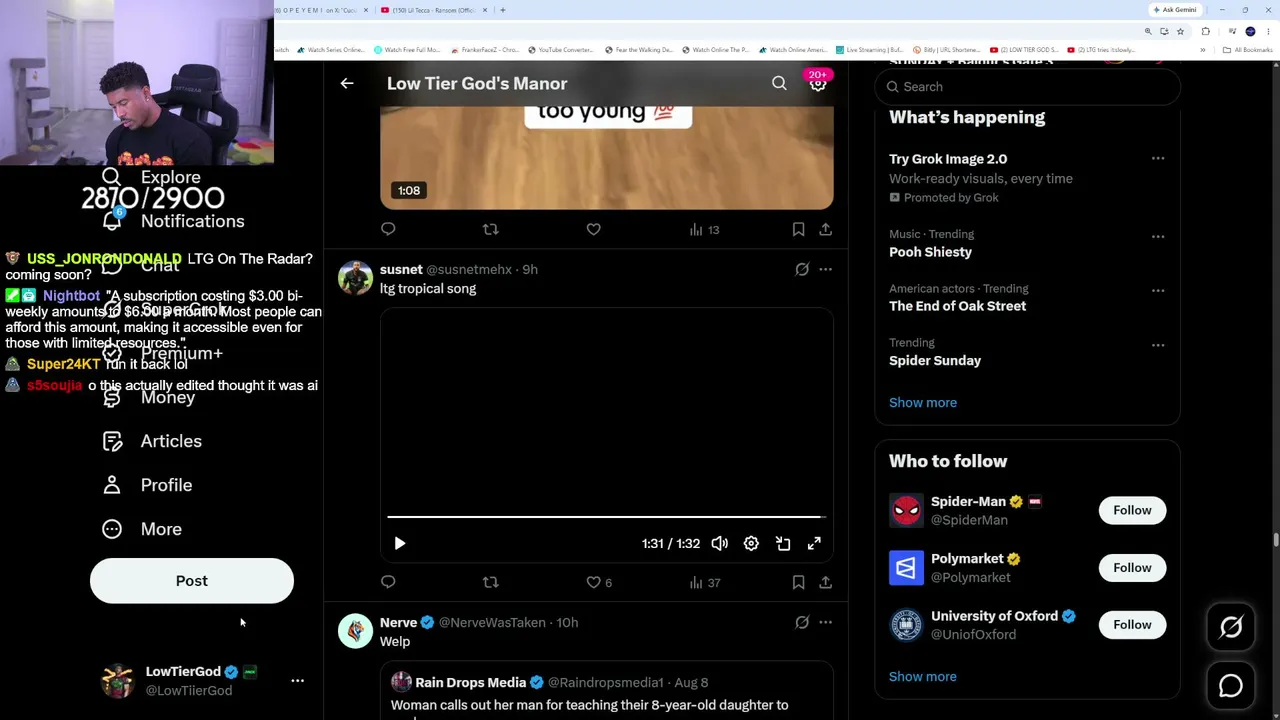This screenshot has height=720, width=1280.
Task: Enter fullscreen for the video
Action: (814, 543)
